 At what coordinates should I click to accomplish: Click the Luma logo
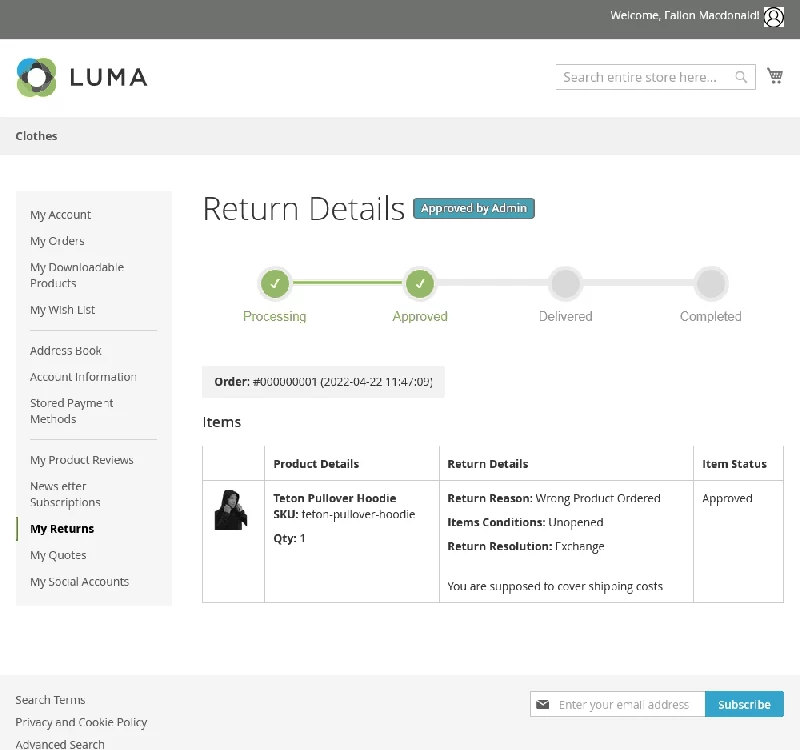click(82, 78)
